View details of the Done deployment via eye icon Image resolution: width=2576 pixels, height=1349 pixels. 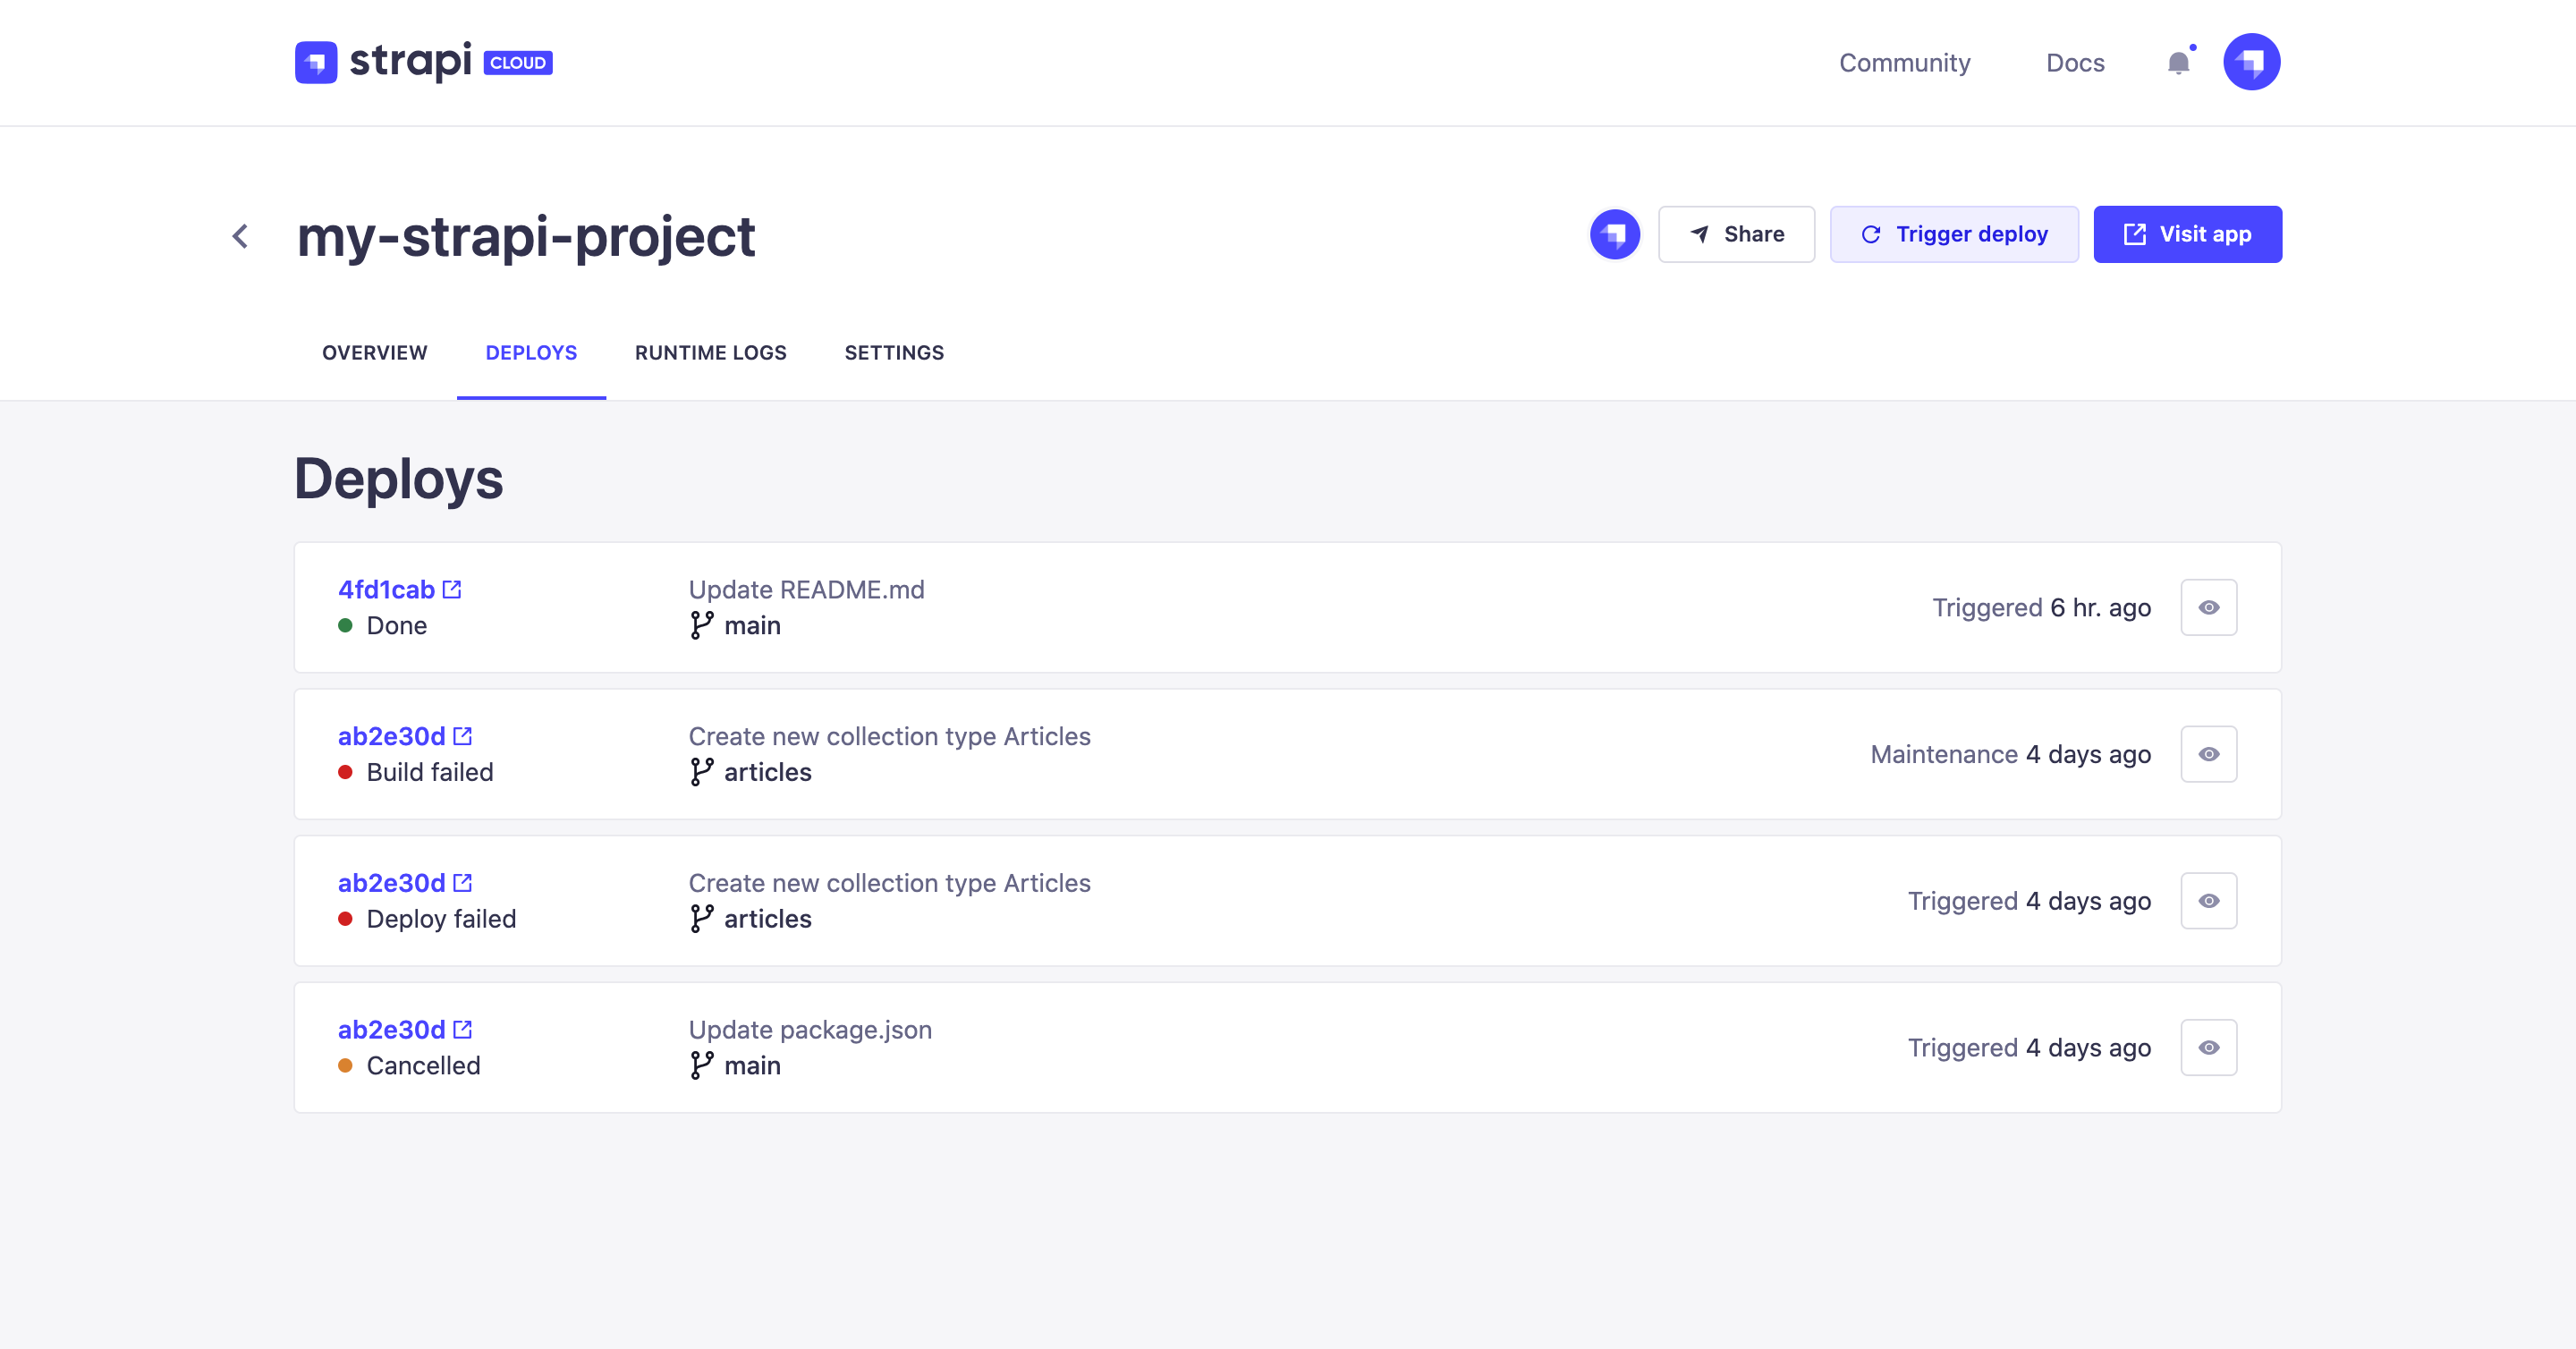point(2209,607)
